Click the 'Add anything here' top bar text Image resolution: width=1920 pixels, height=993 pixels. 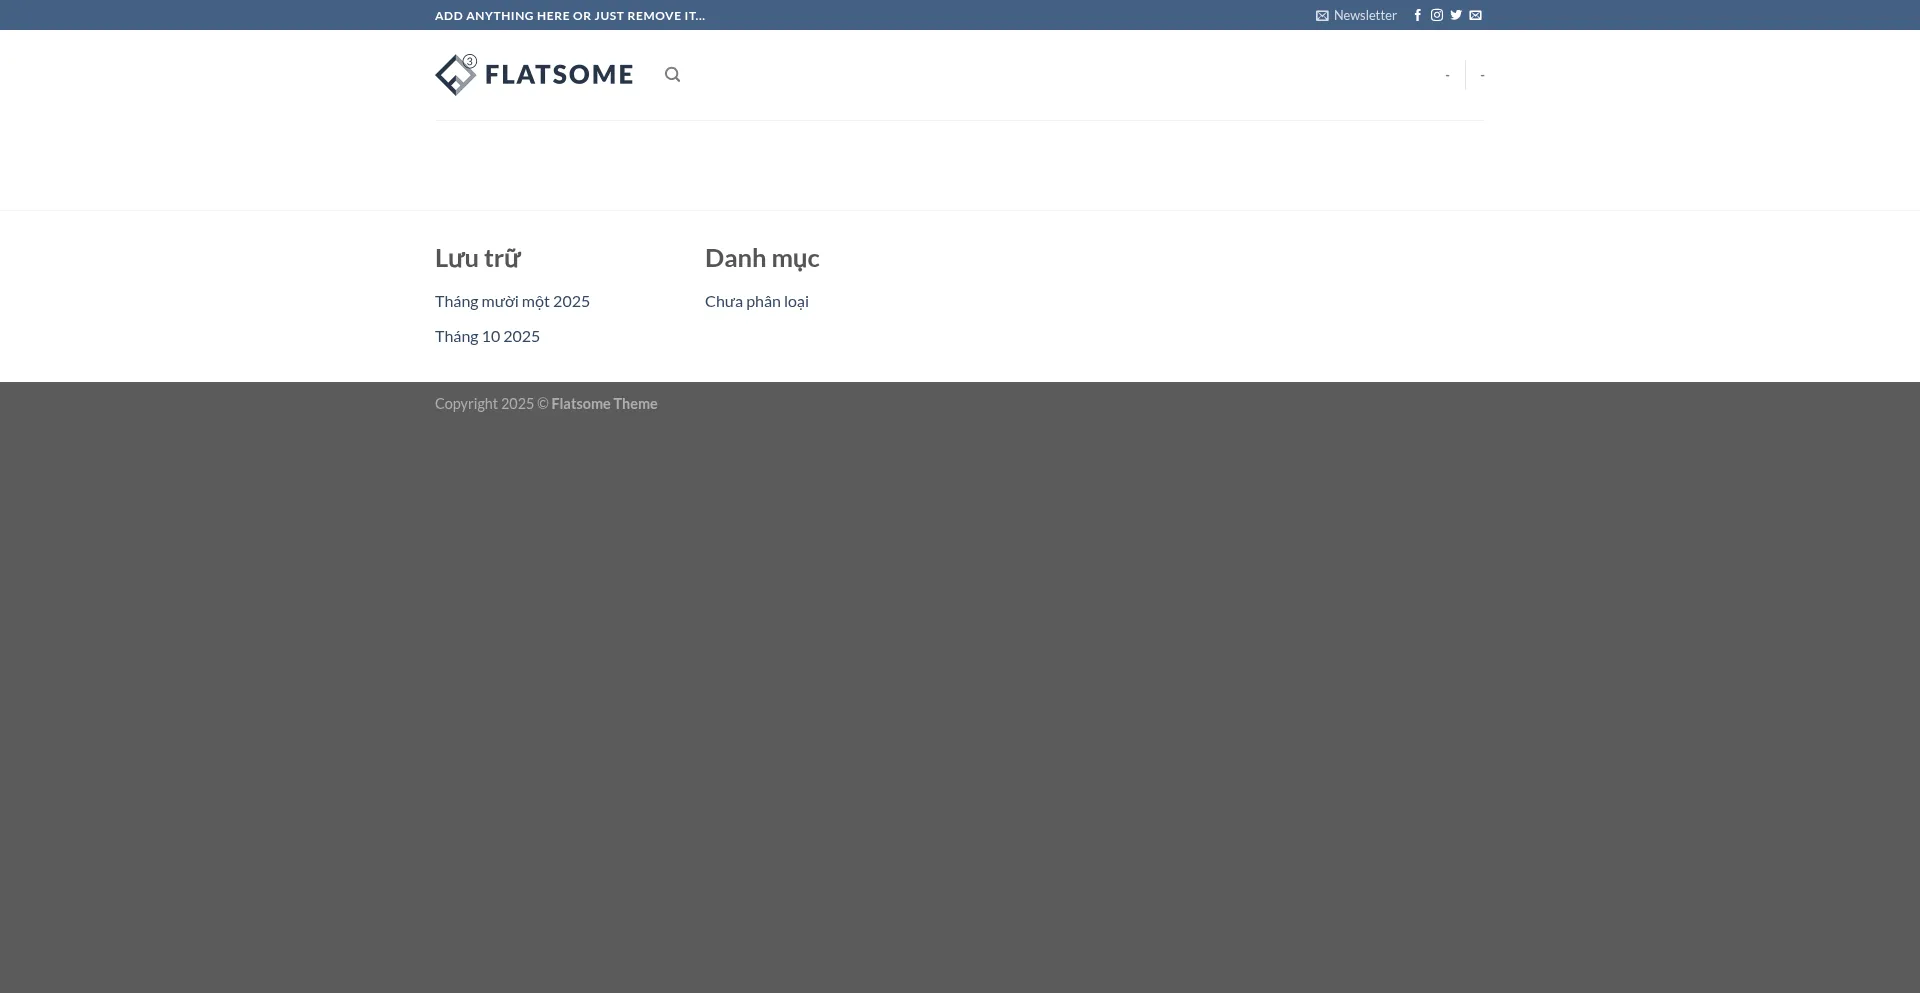(x=569, y=16)
